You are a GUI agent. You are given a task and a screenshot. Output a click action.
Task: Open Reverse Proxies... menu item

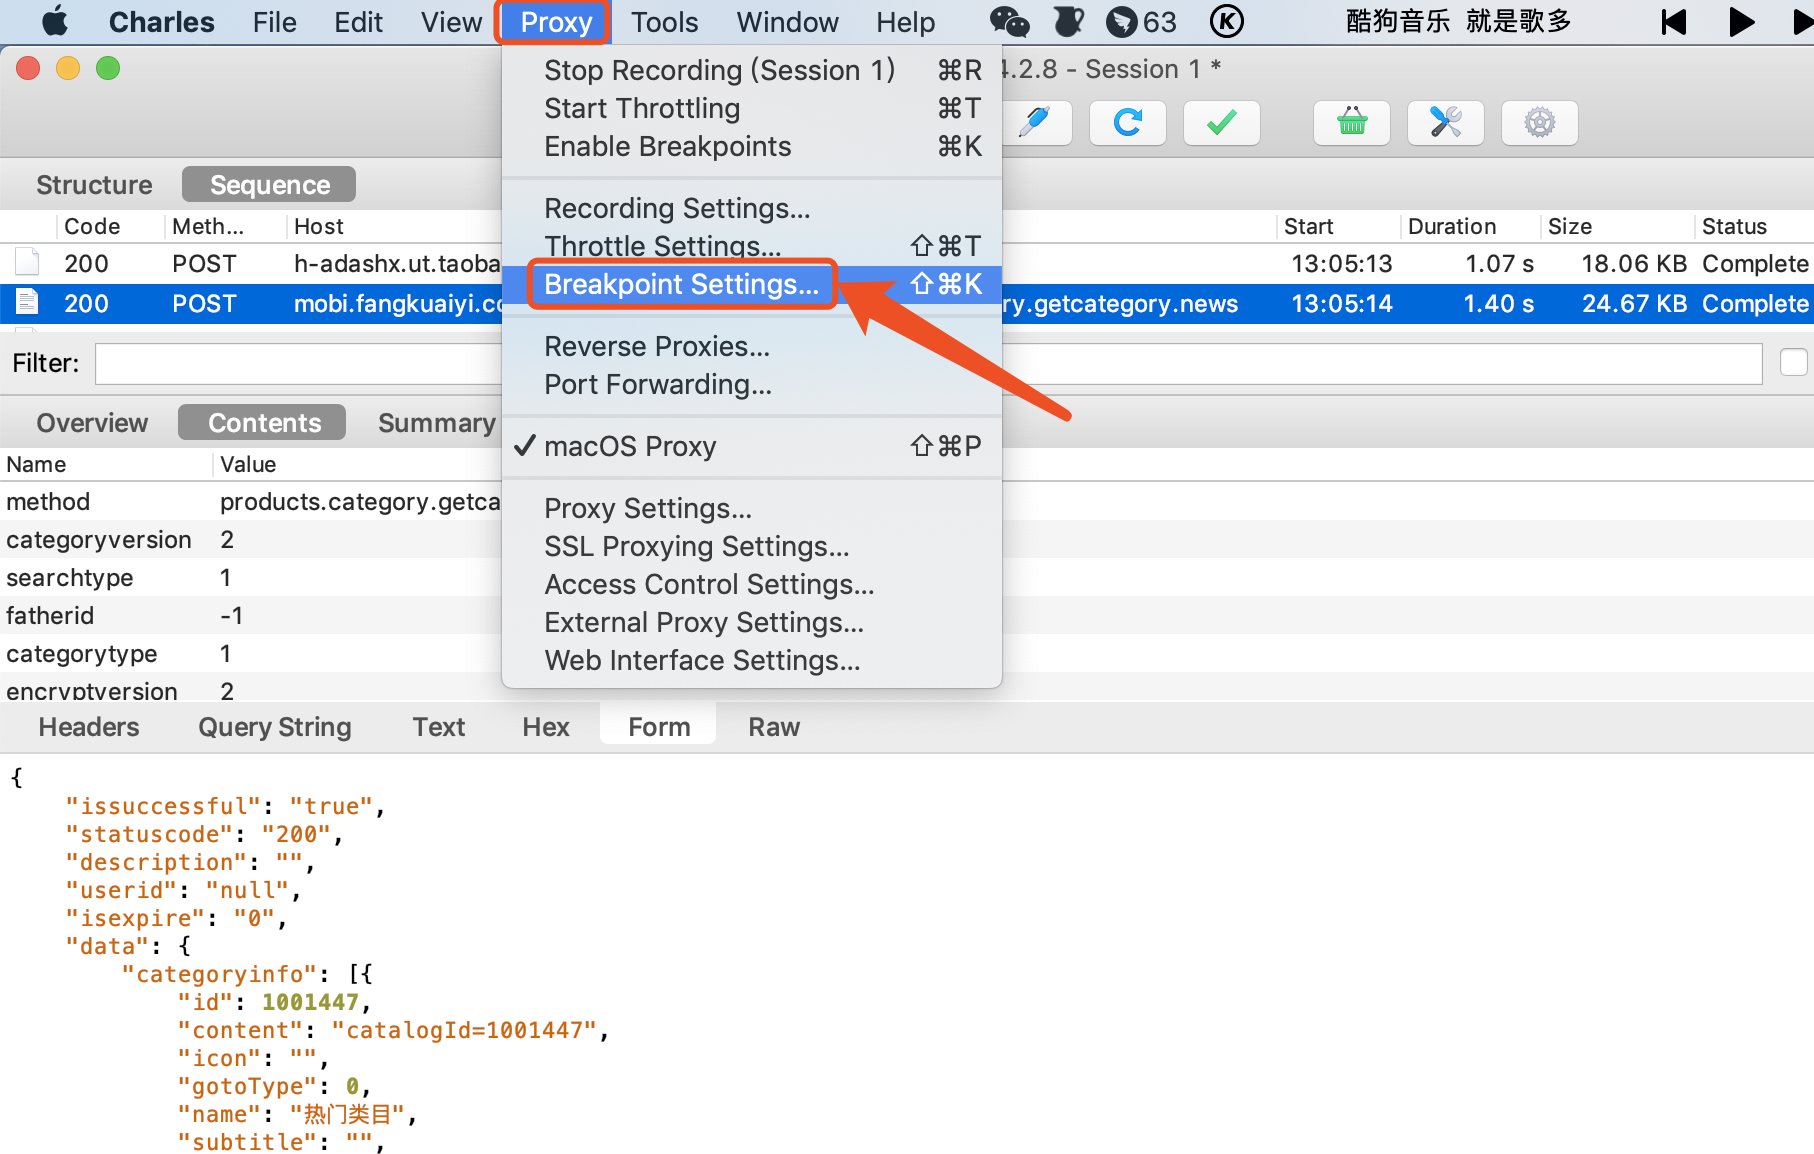(752, 346)
